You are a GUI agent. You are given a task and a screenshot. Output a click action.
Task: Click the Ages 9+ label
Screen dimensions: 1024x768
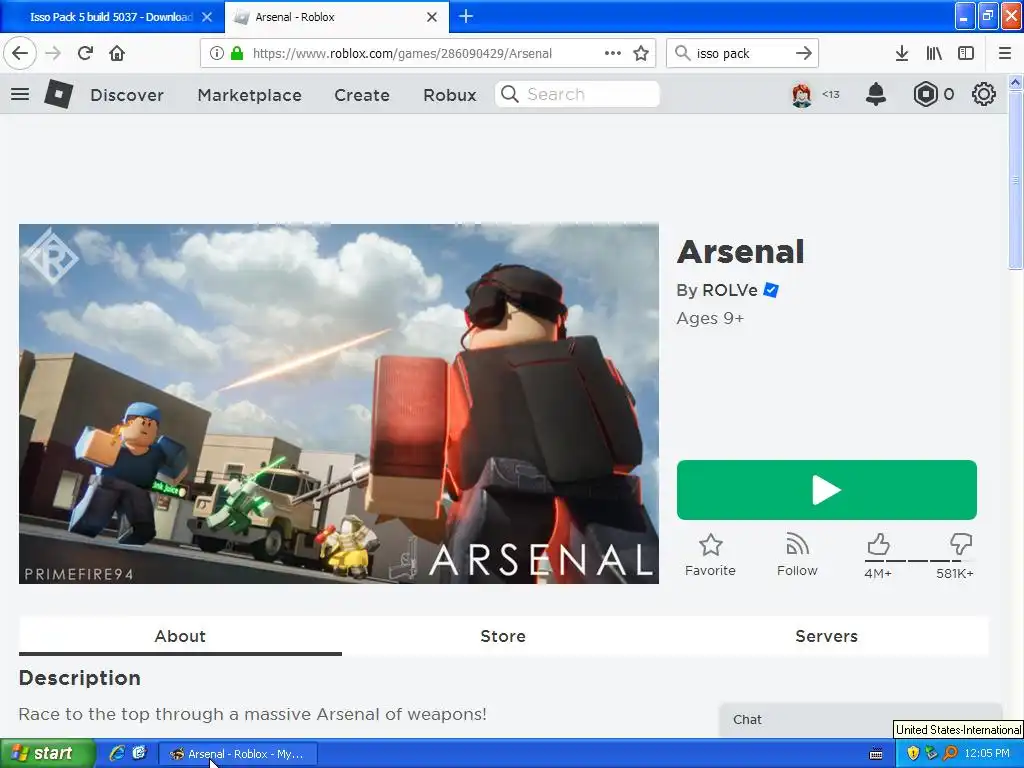tap(710, 318)
